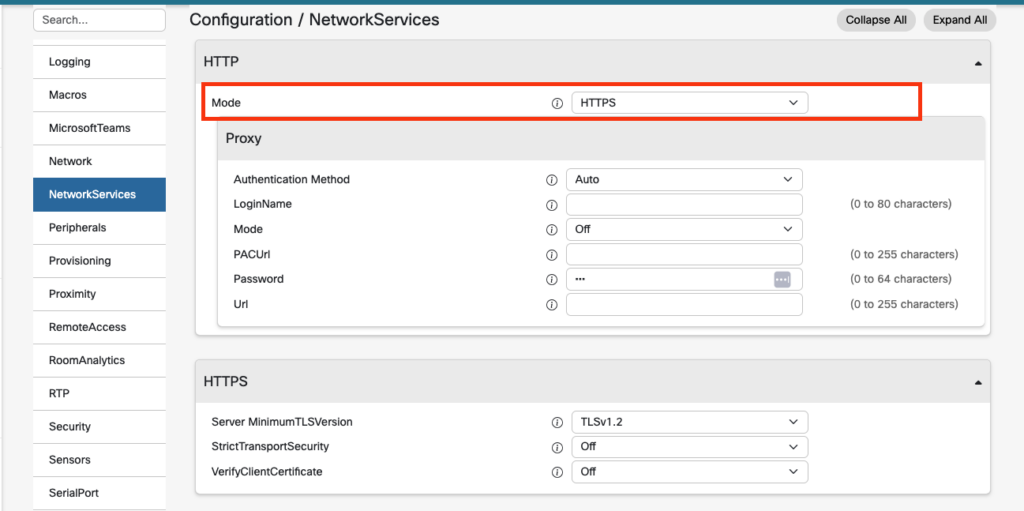The width and height of the screenshot is (1024, 511).
Task: Go to Network configuration in sidebar
Action: (99, 161)
